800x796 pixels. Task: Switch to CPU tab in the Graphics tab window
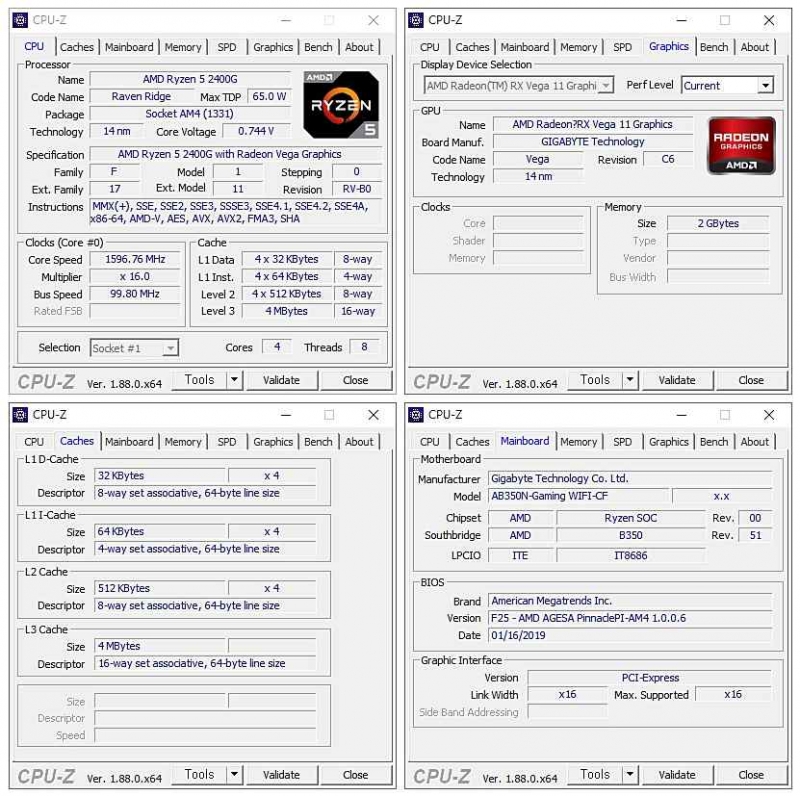point(430,47)
